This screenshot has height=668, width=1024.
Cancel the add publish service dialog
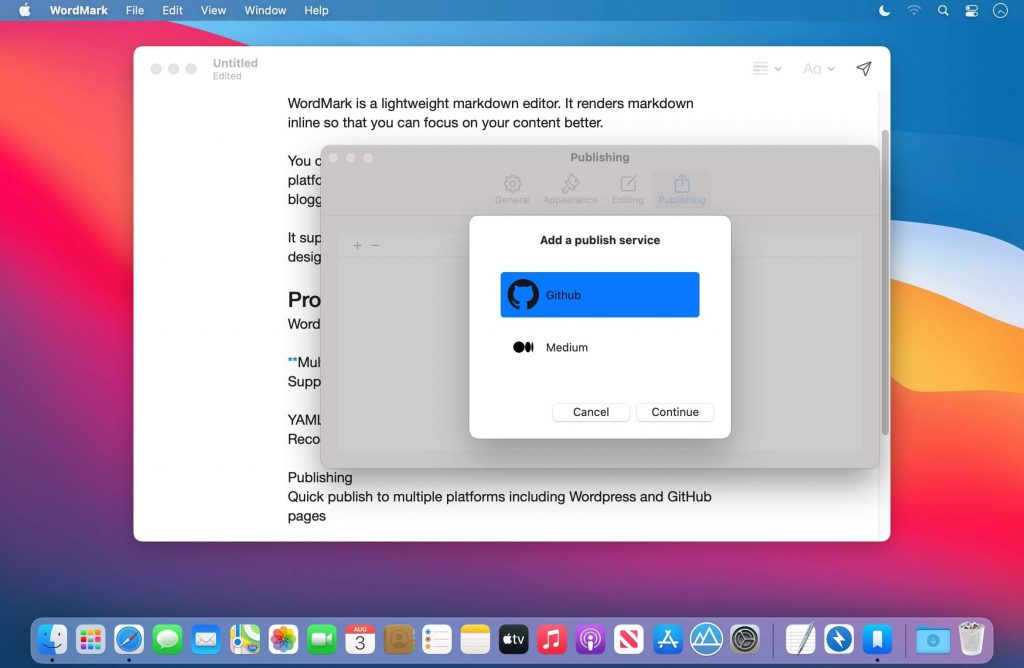(x=591, y=412)
